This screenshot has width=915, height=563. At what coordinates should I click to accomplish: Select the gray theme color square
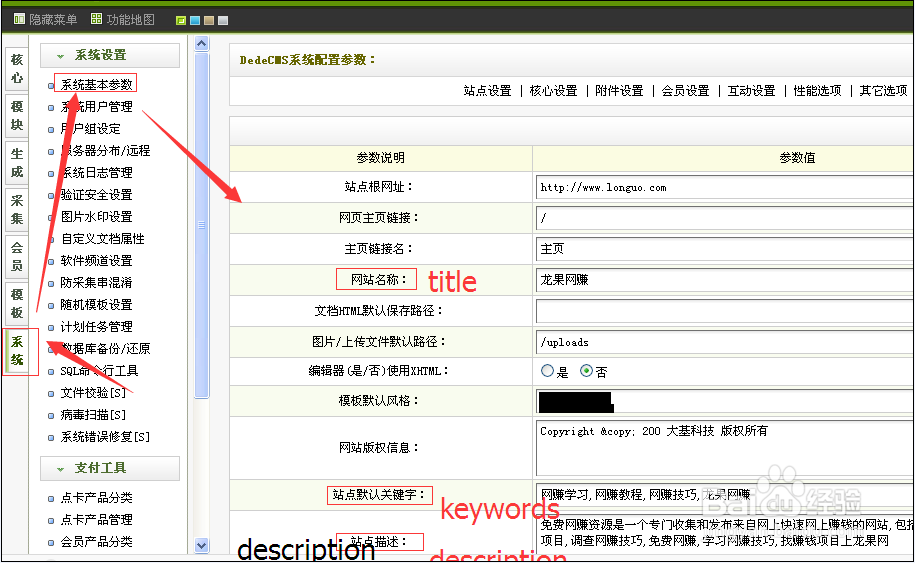click(223, 20)
